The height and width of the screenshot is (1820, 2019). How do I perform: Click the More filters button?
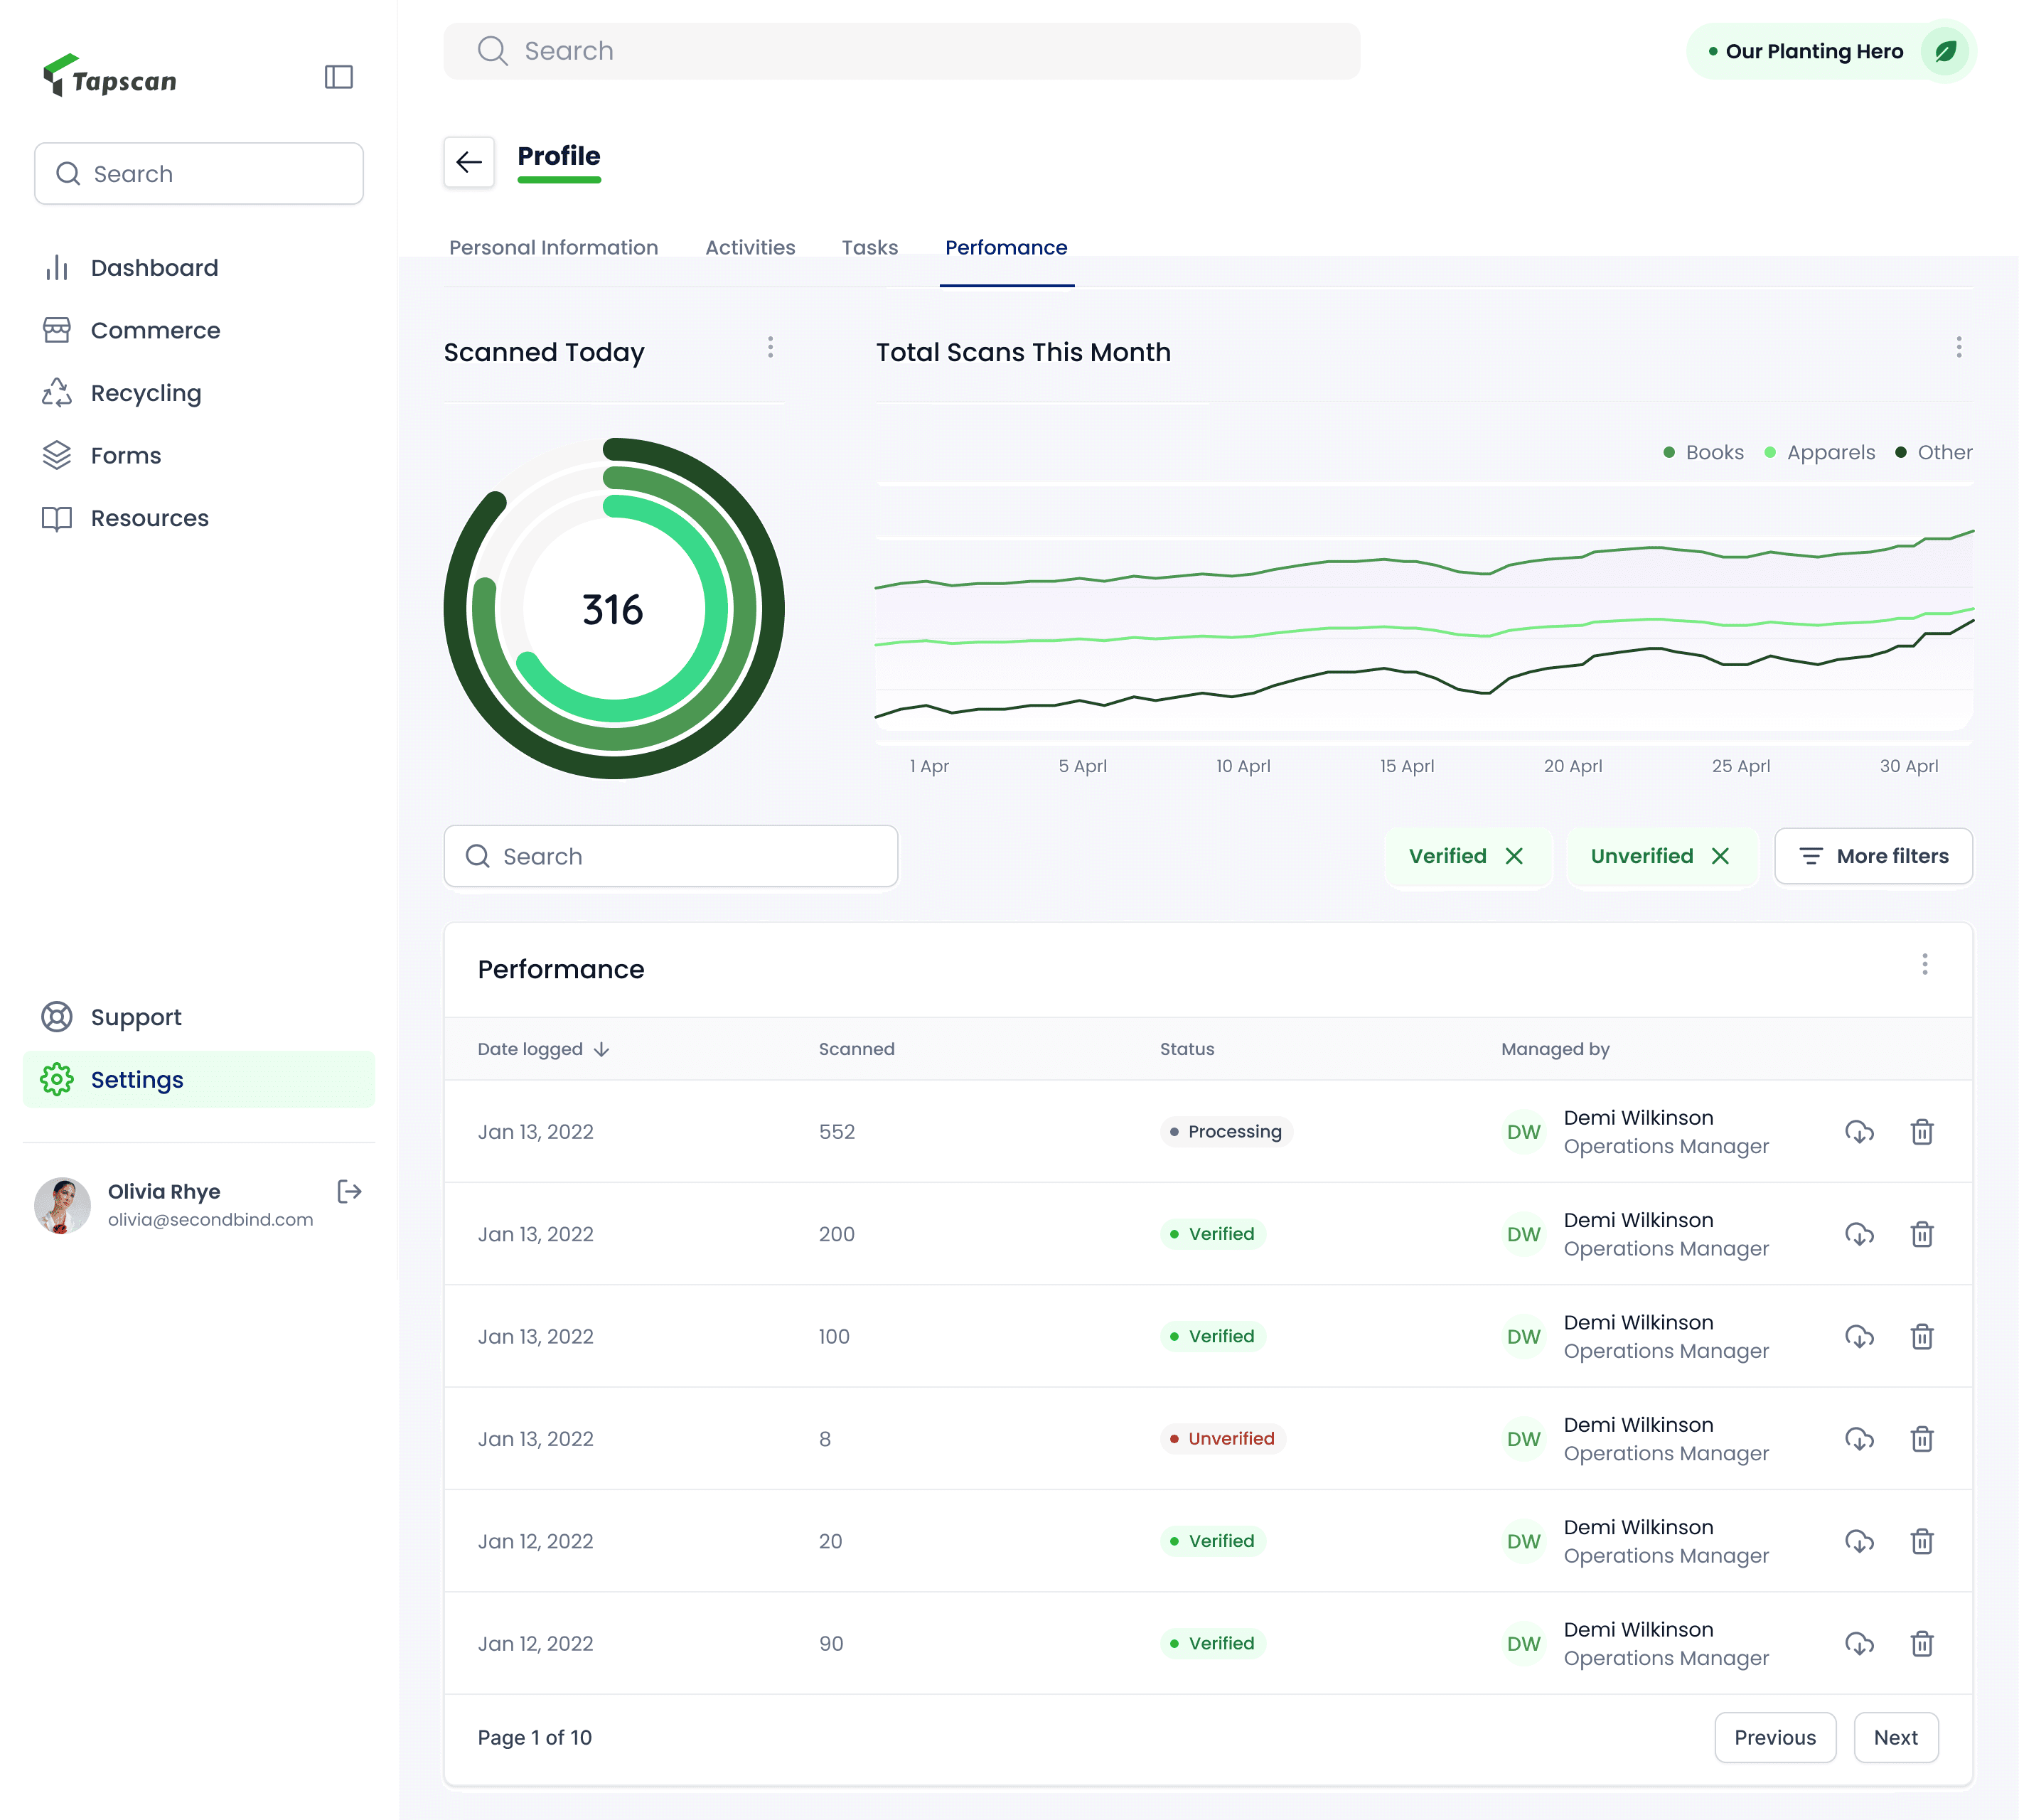(1873, 856)
